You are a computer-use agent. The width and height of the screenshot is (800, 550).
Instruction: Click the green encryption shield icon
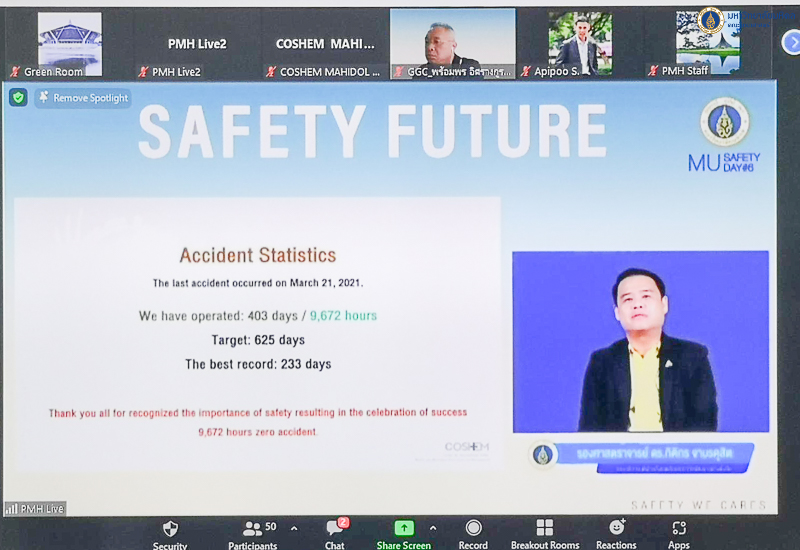[x=18, y=98]
